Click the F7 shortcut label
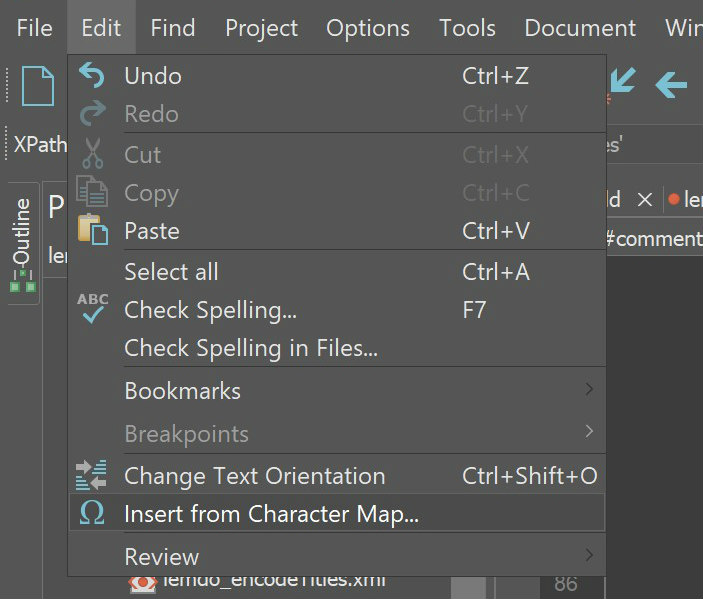This screenshot has width=703, height=599. pos(474,310)
